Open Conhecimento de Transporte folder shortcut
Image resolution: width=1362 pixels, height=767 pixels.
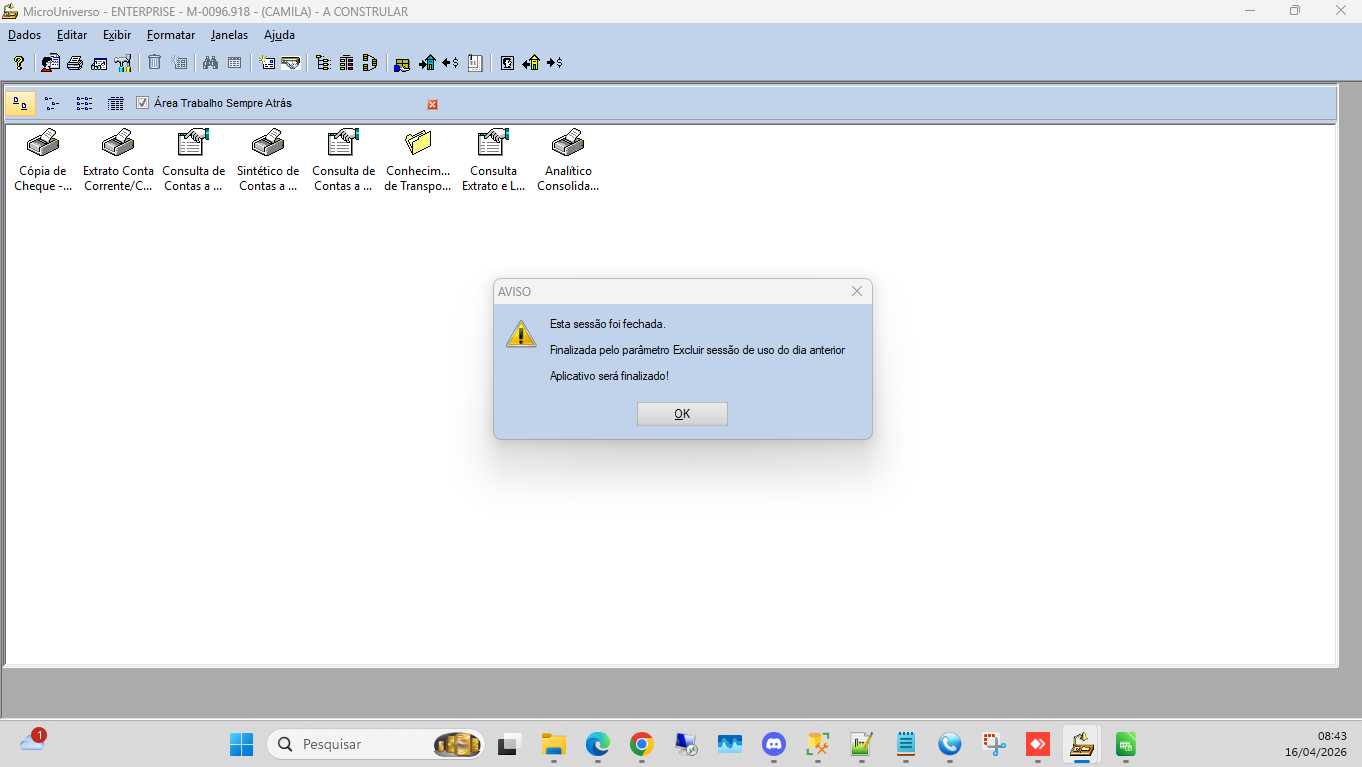click(418, 144)
